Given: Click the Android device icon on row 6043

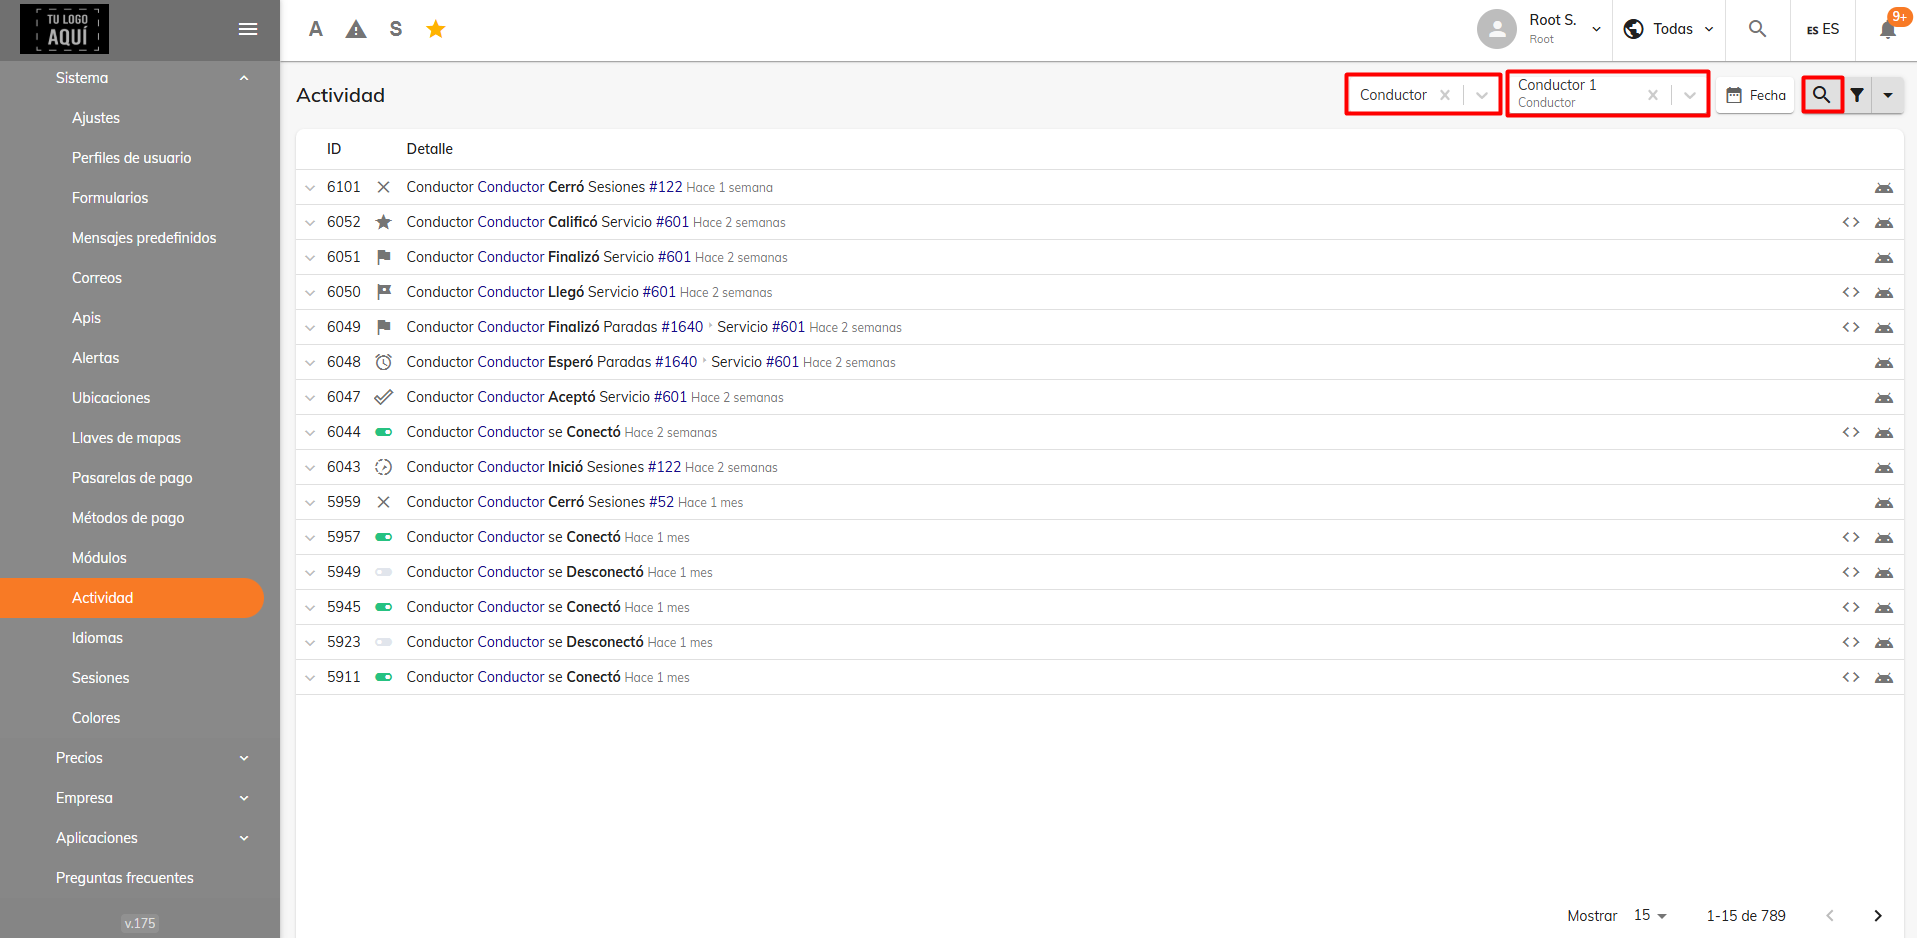Looking at the screenshot, I should tap(1884, 468).
